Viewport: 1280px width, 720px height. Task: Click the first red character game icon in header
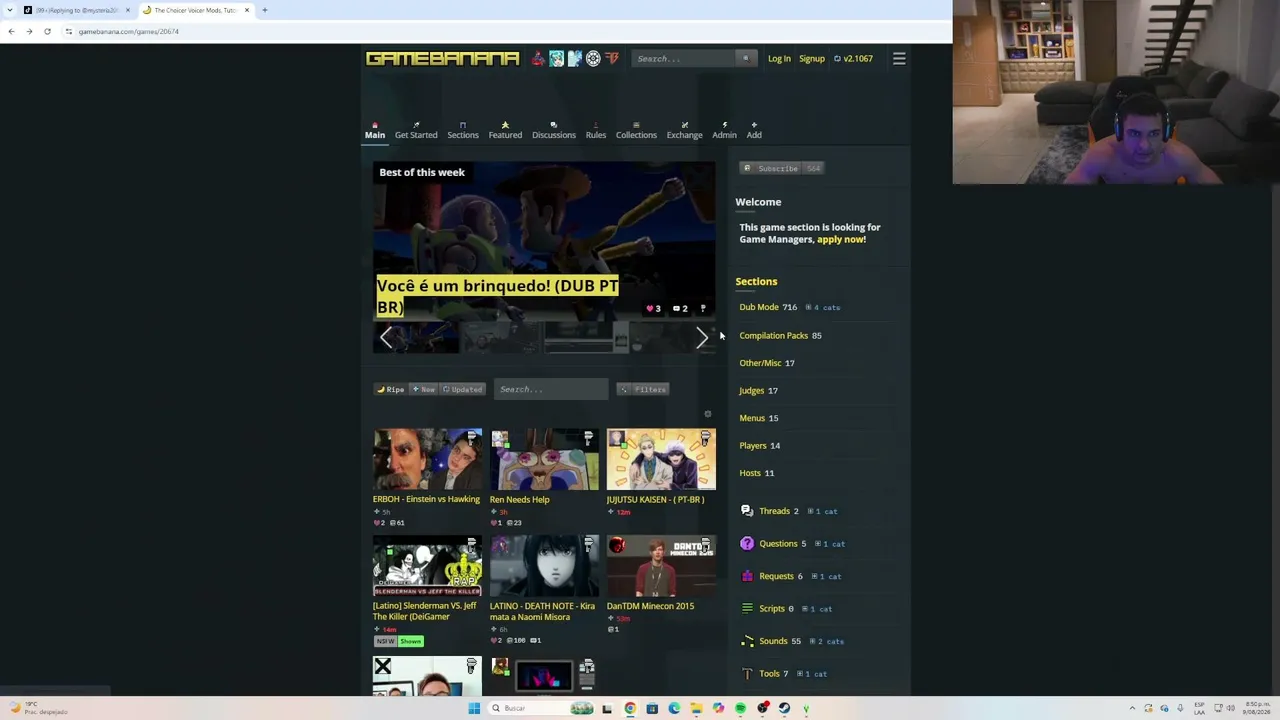pos(538,59)
